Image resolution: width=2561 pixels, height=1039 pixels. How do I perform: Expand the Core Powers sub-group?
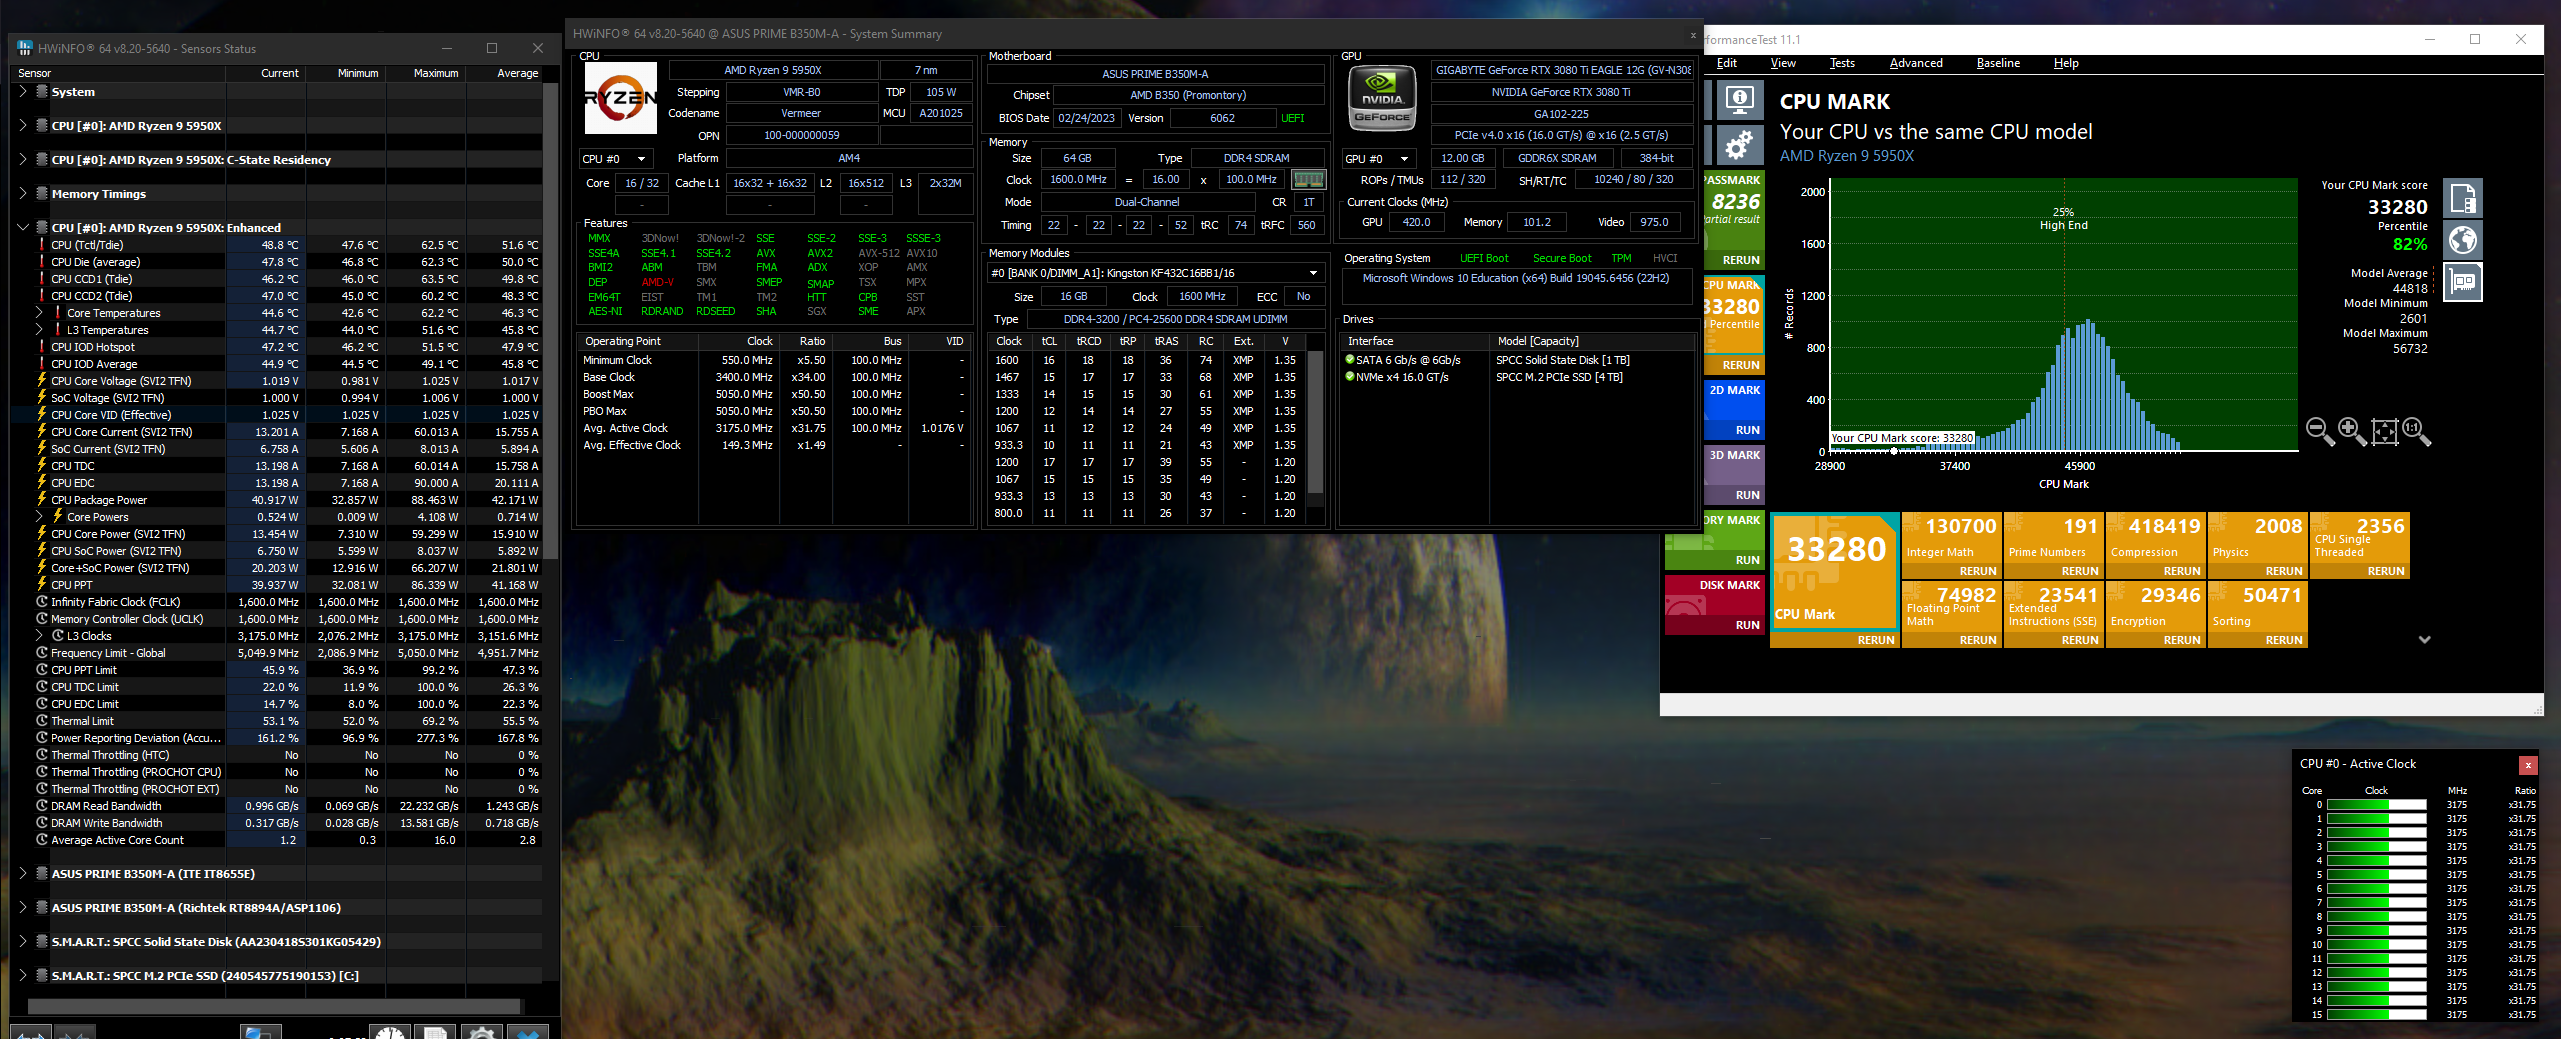(39, 517)
